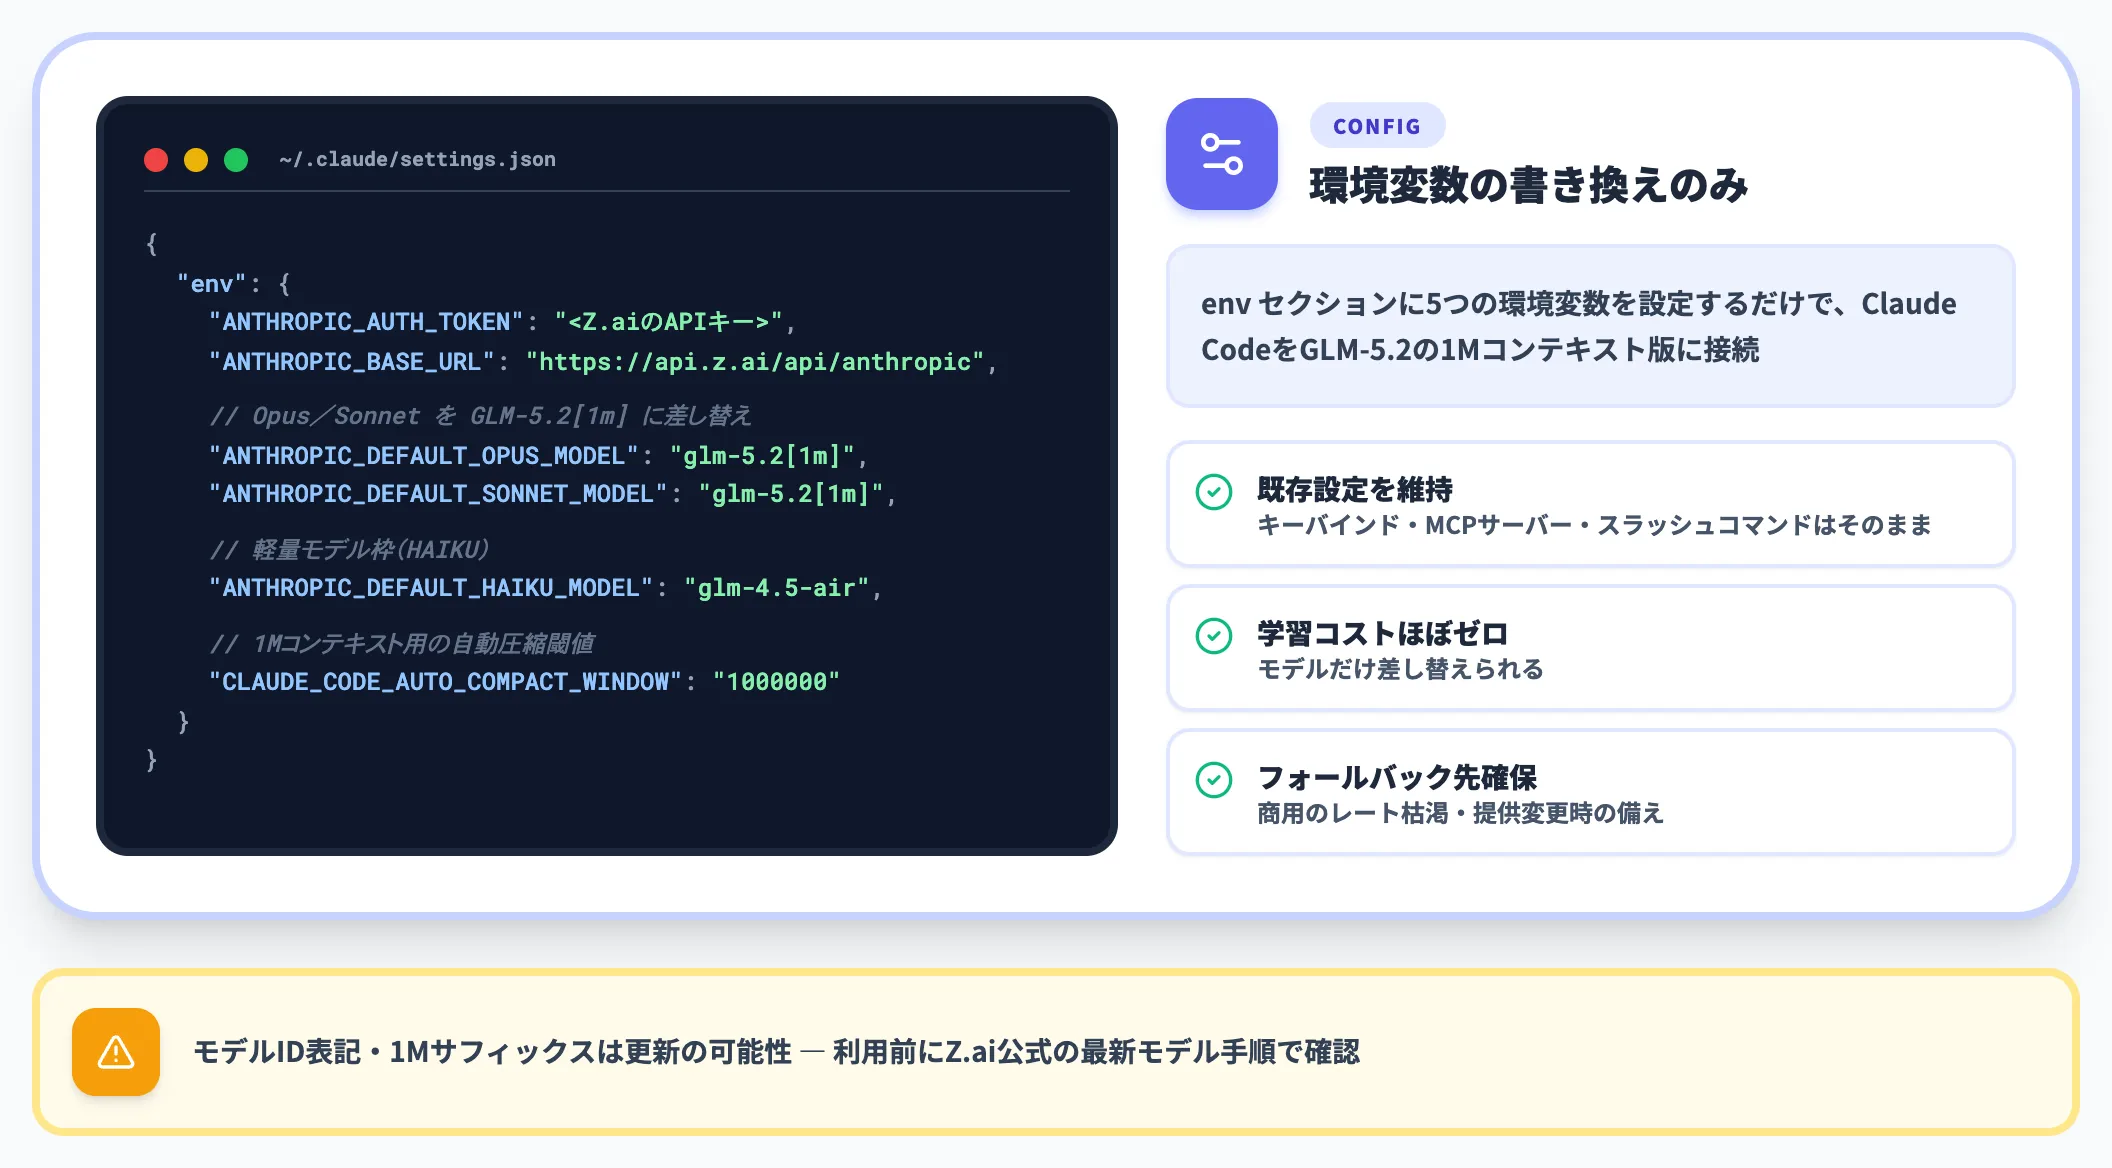Viewport: 2112px width, 1168px height.
Task: Click the orange warning triangle icon
Action: point(116,1052)
